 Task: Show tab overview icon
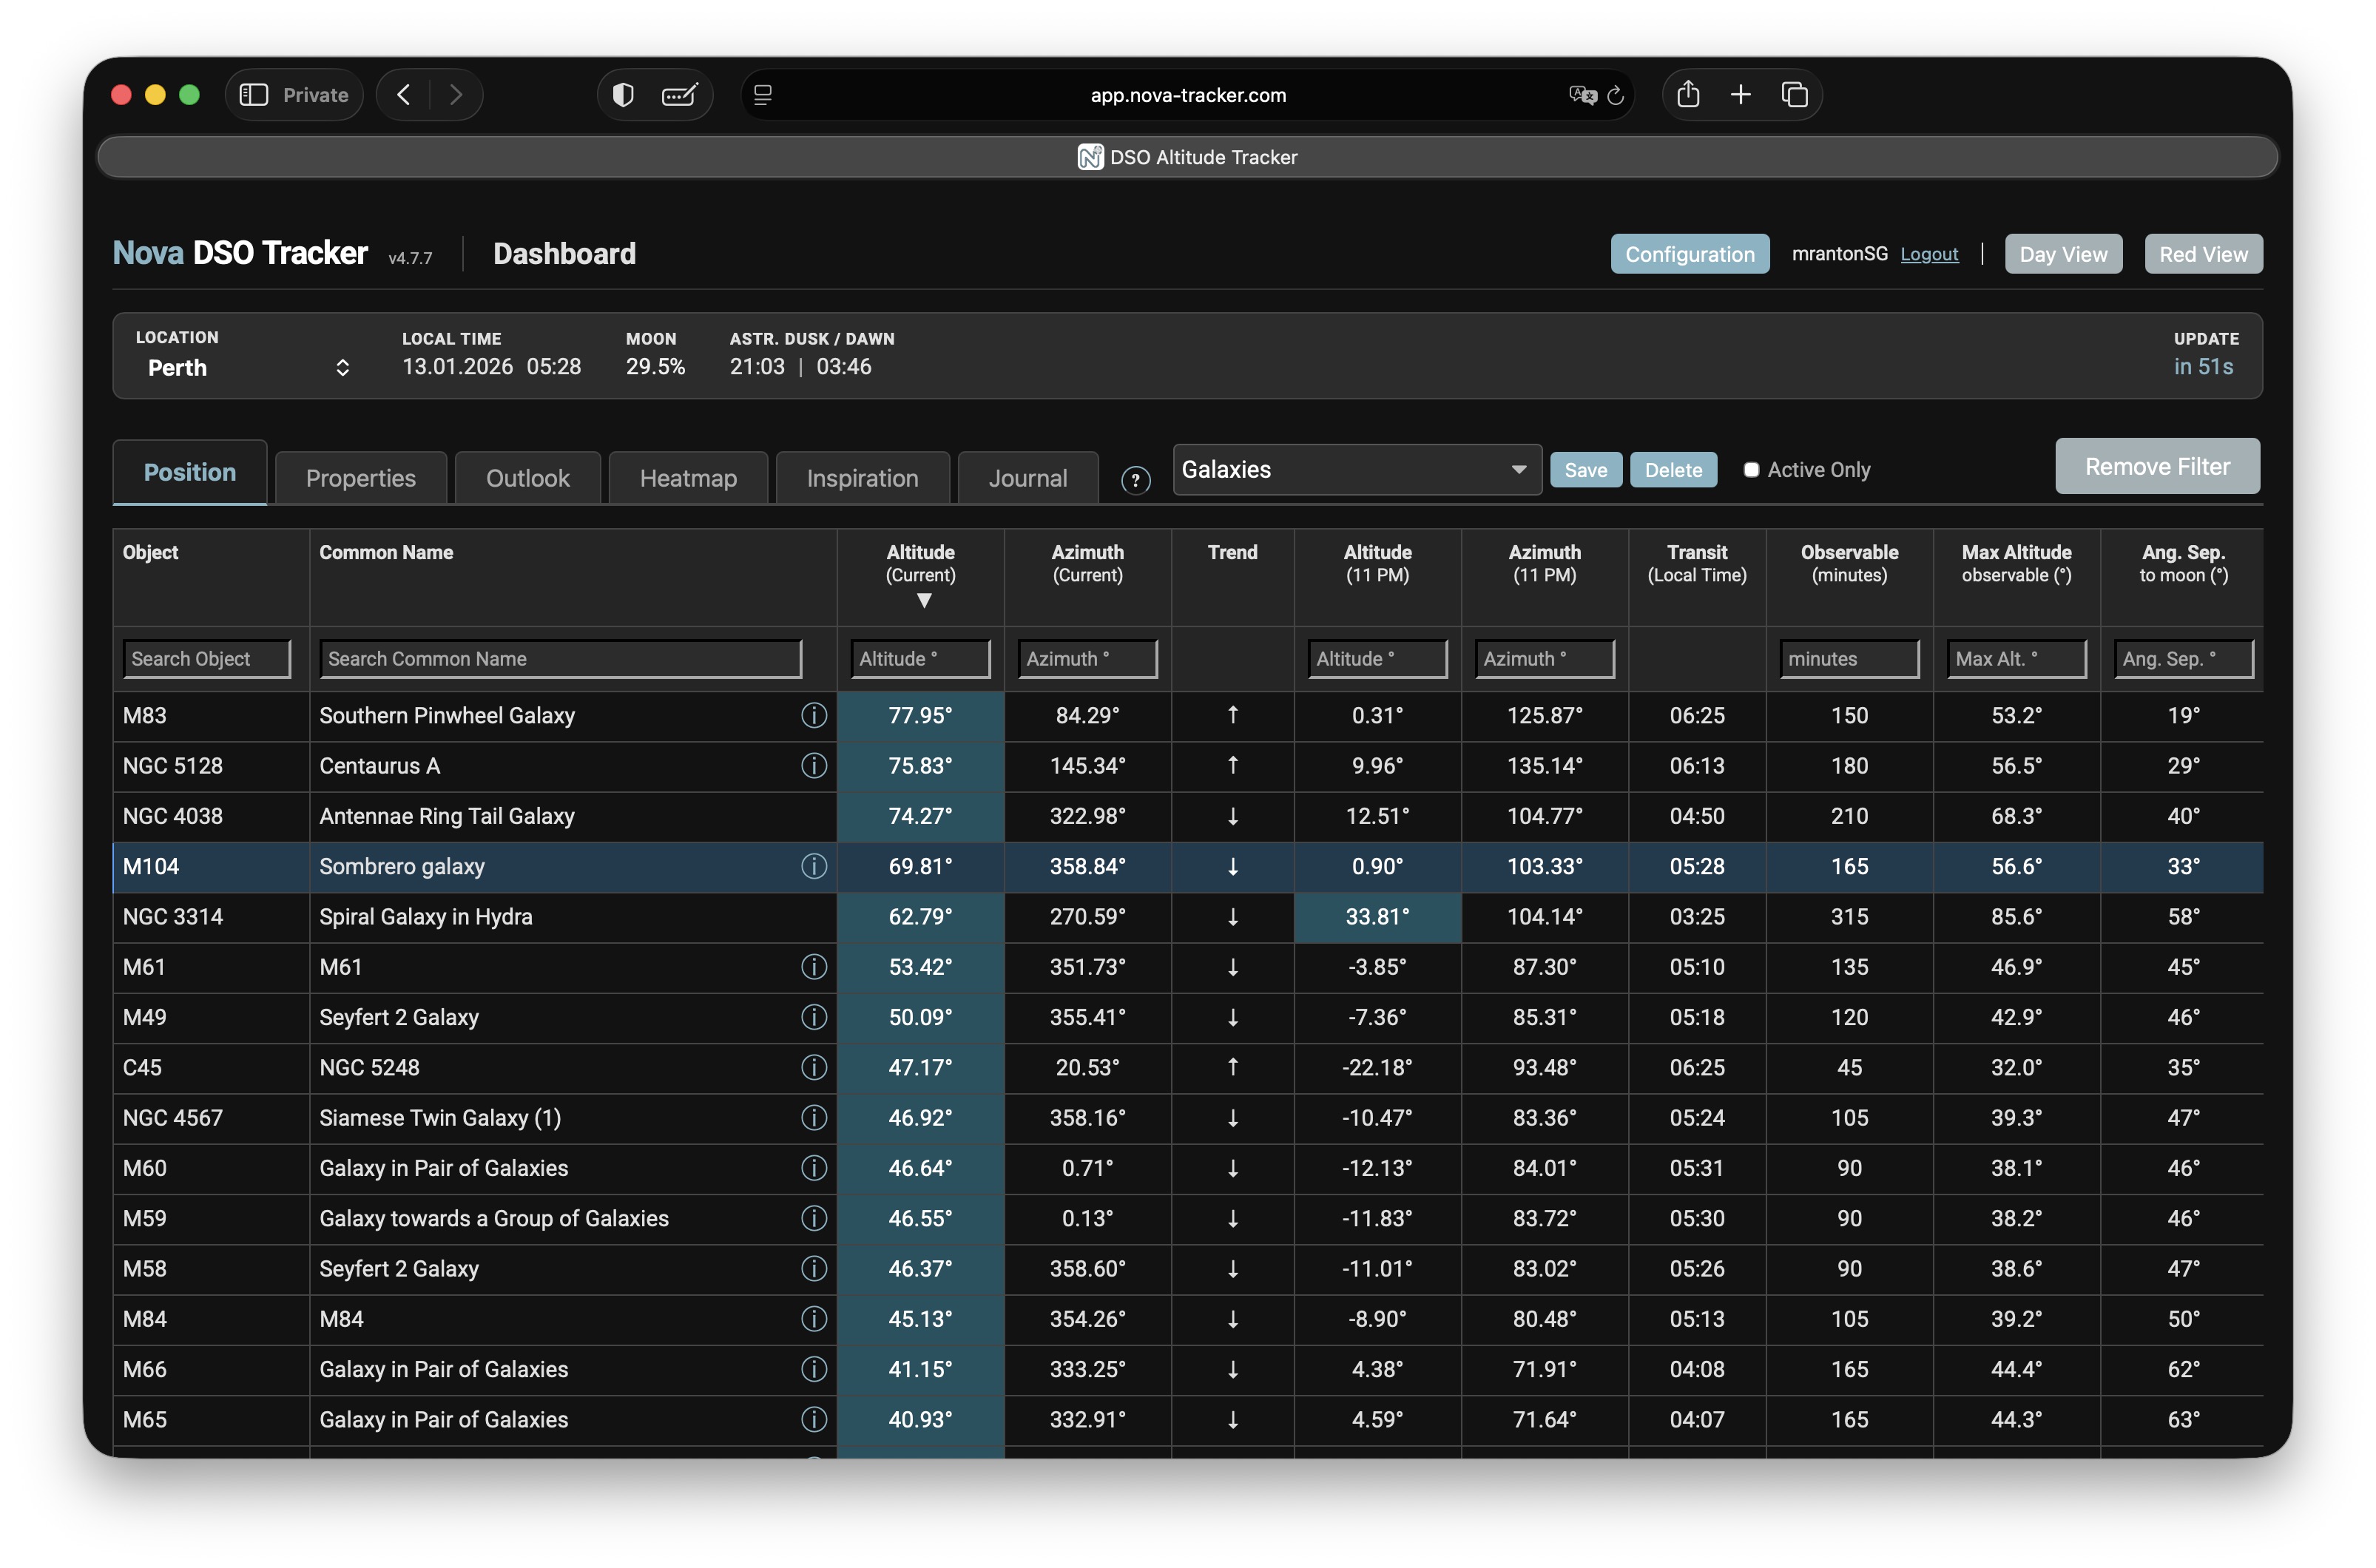pos(1794,95)
